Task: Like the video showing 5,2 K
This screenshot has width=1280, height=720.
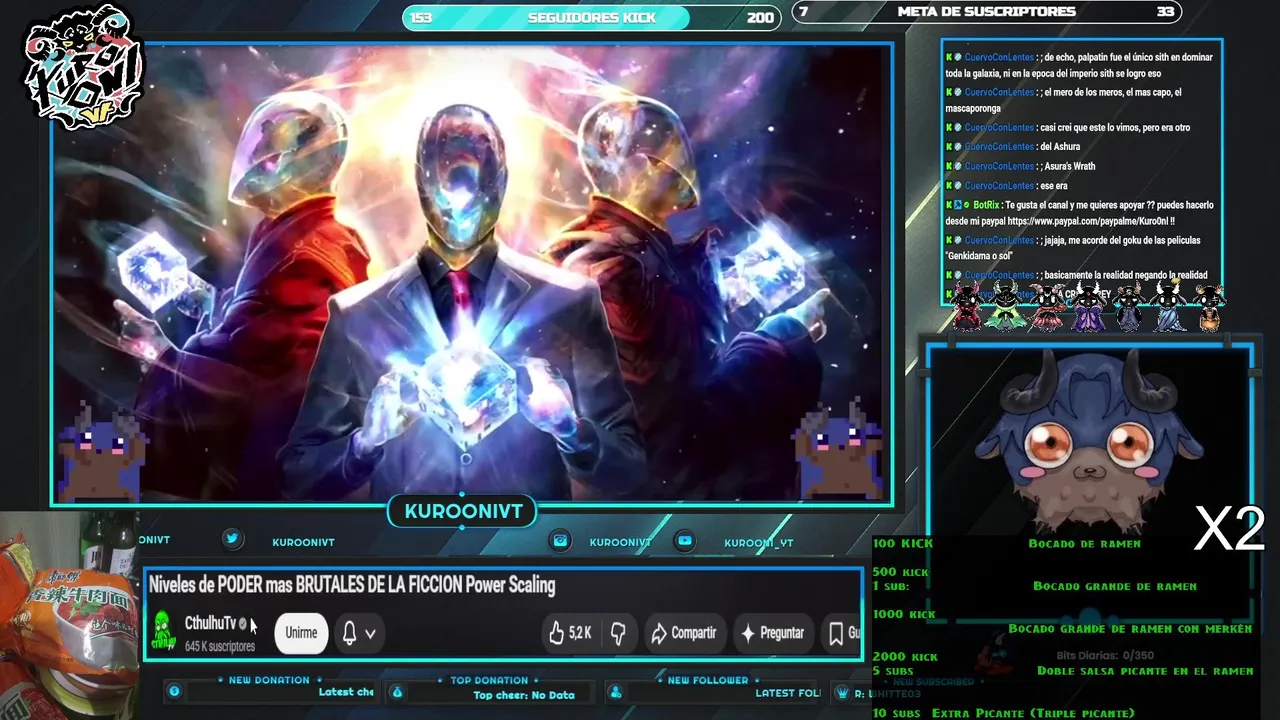Action: [570, 633]
